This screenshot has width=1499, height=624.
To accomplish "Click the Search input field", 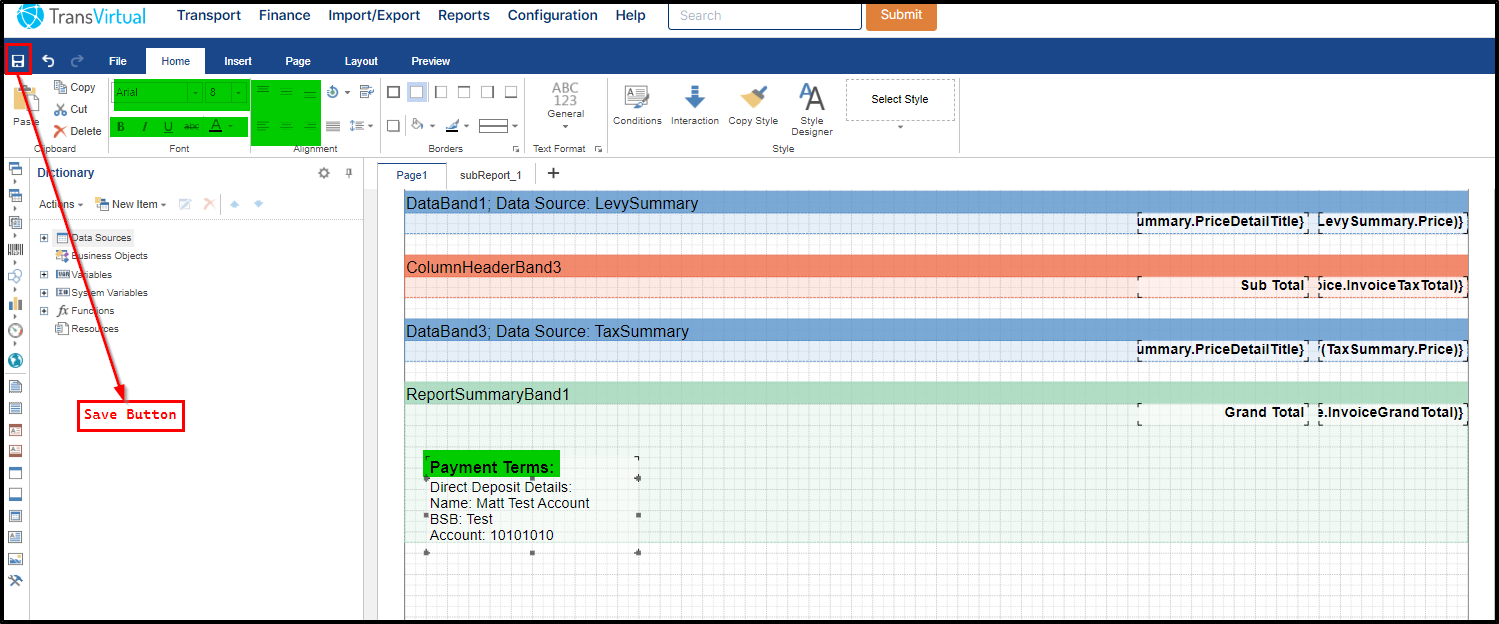I will pos(764,15).
